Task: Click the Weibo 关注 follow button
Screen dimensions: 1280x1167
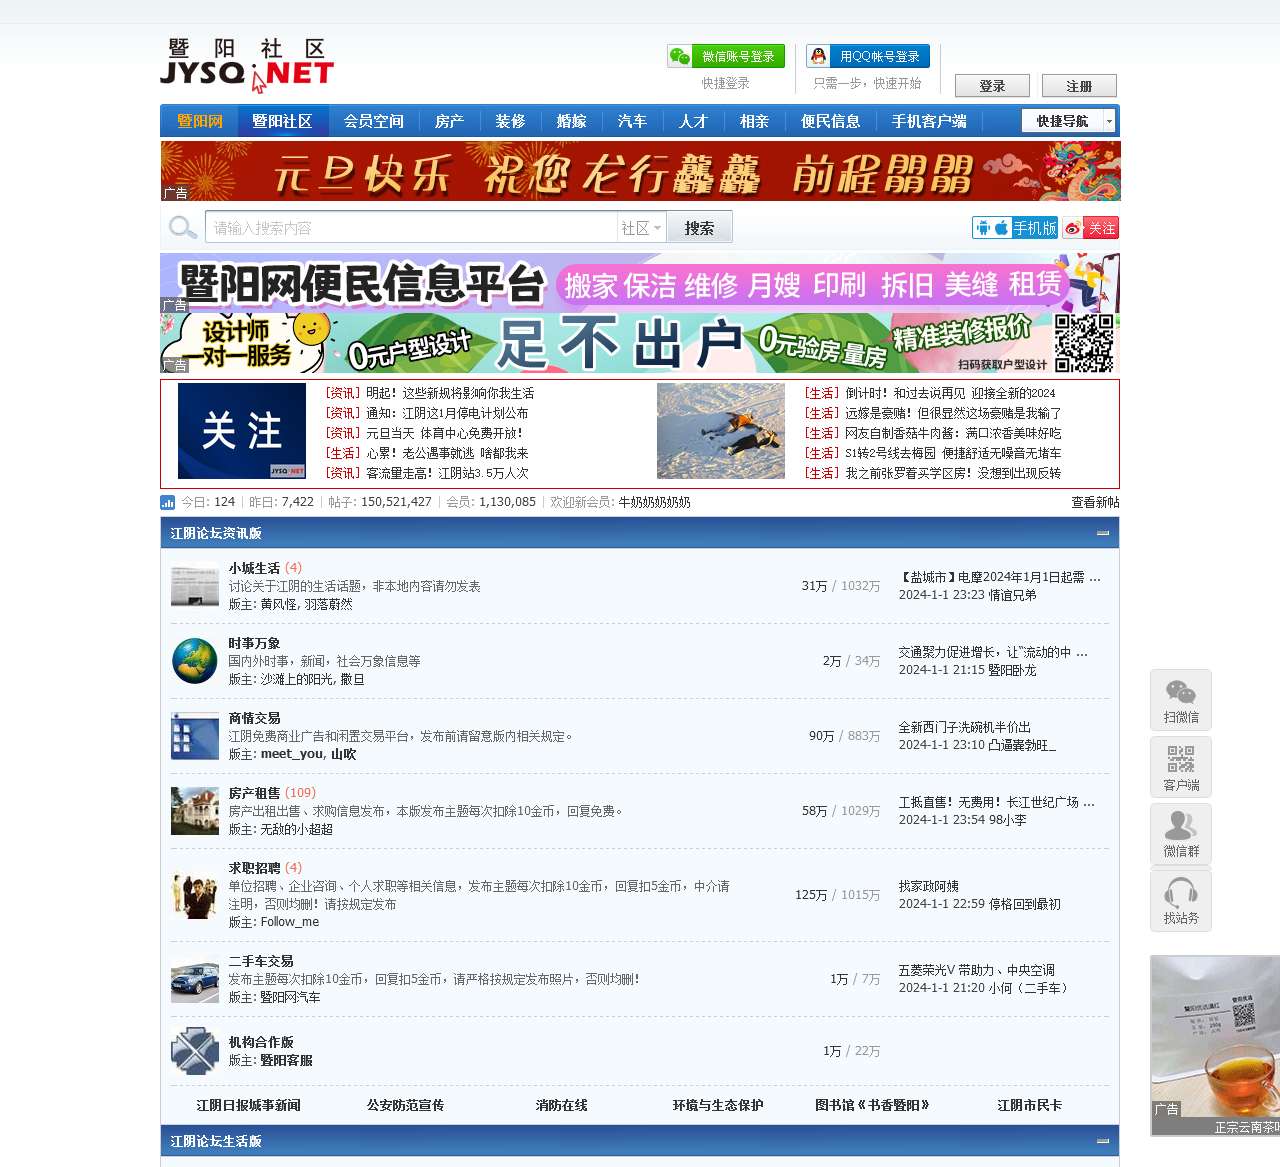Action: coord(1091,228)
